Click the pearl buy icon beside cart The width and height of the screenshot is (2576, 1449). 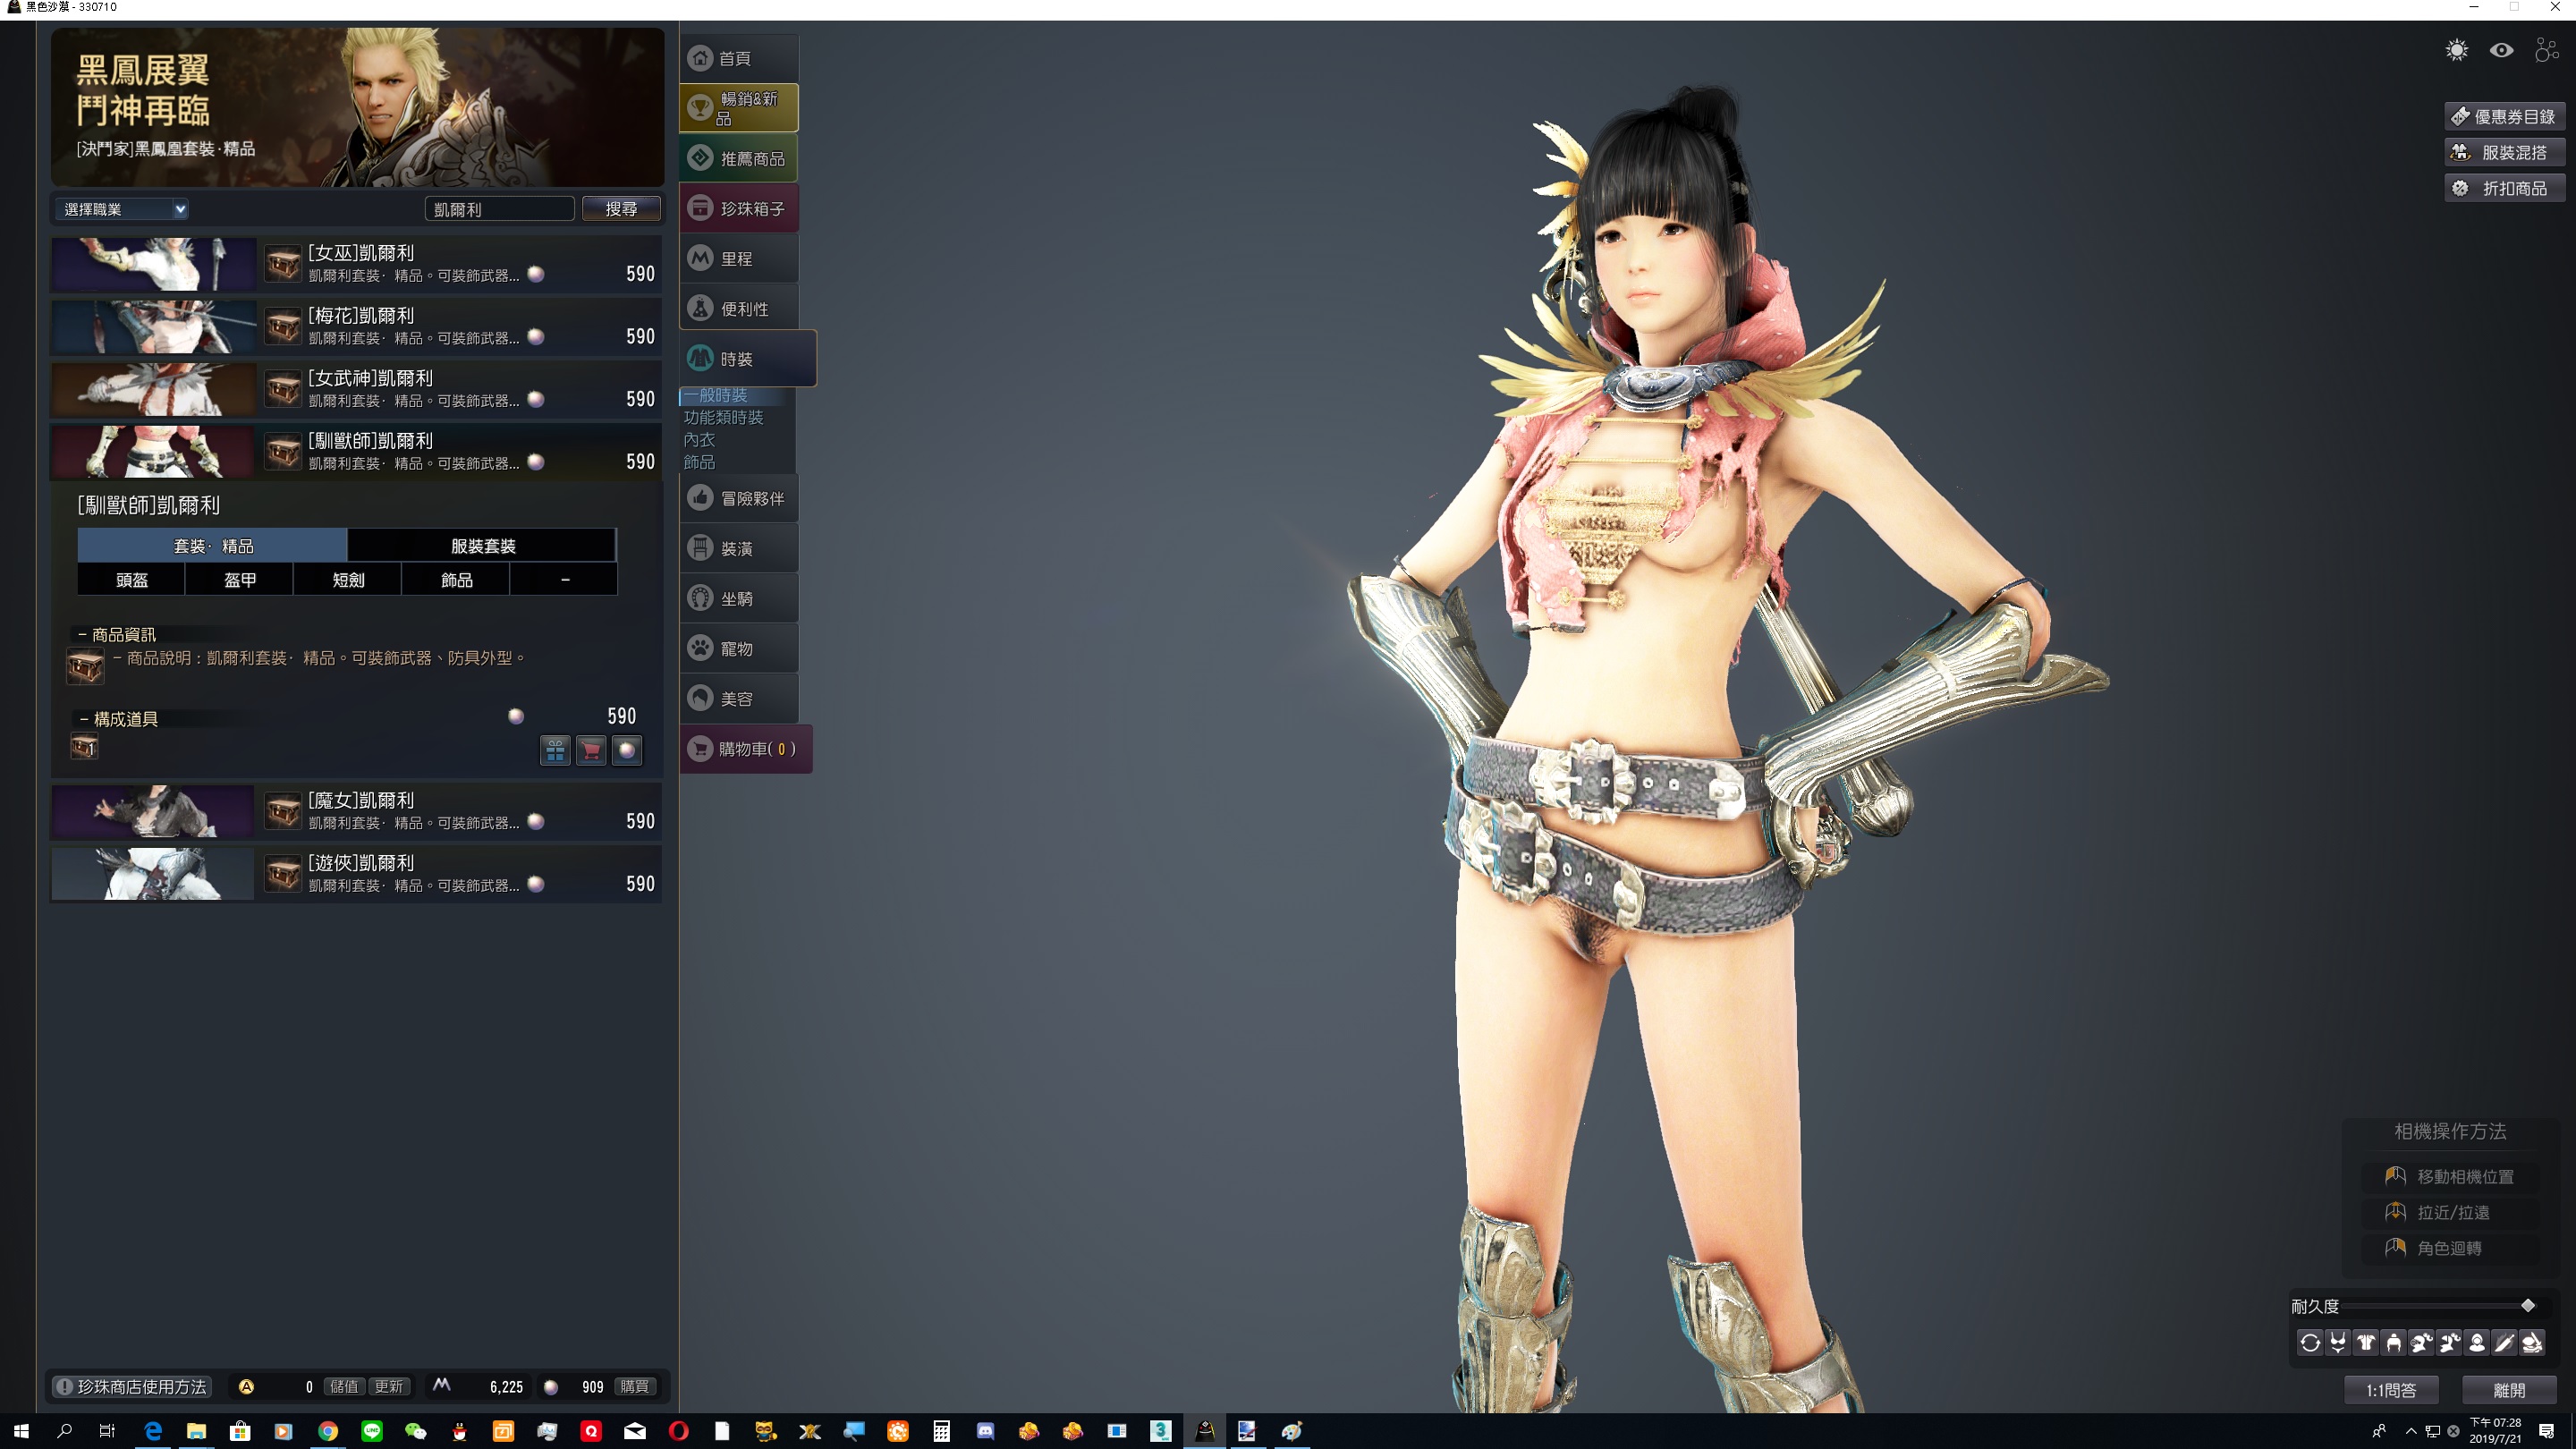coord(627,750)
